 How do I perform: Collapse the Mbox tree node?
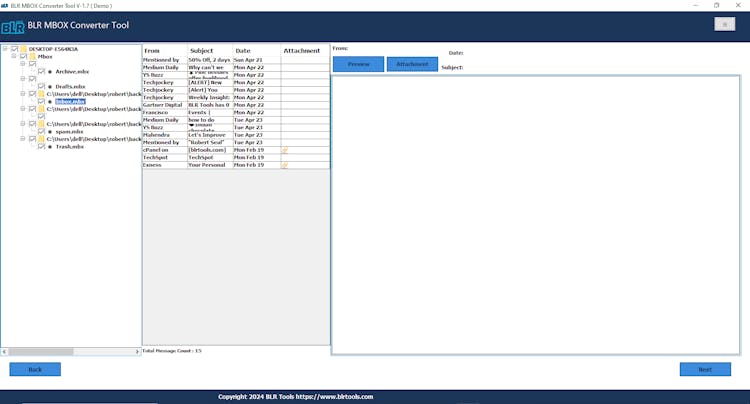click(x=14, y=56)
